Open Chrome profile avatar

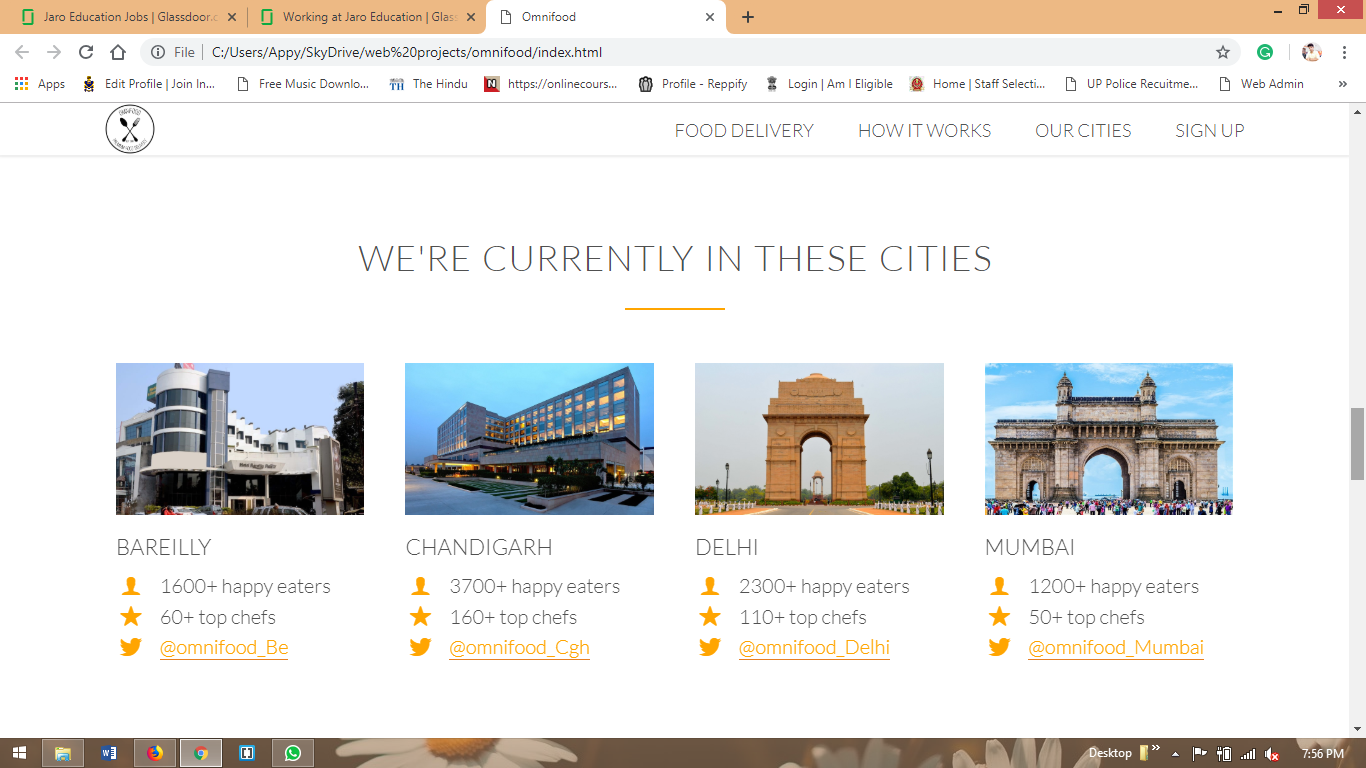[1312, 52]
